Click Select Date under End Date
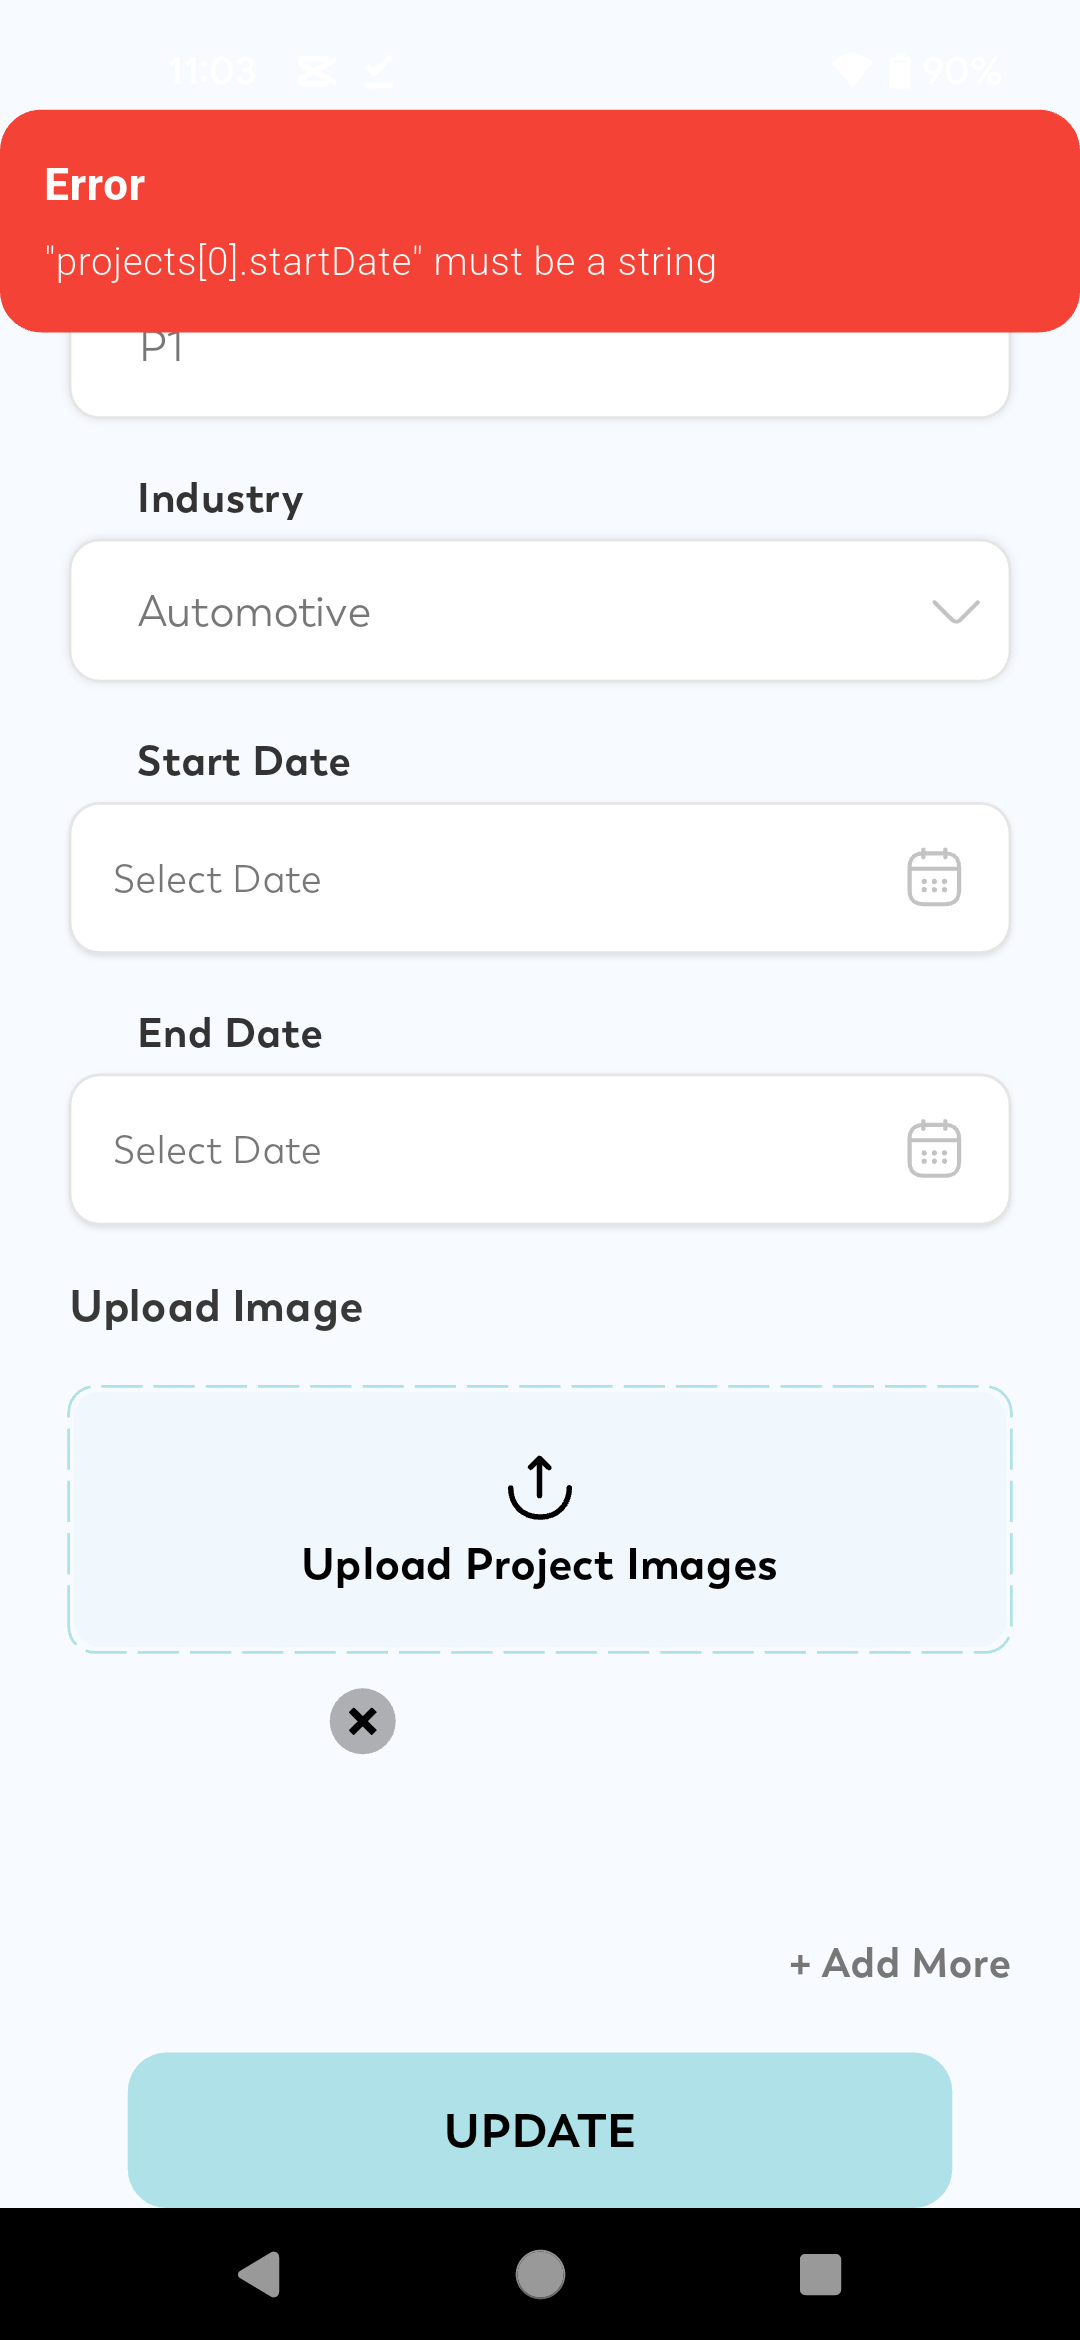 [218, 1151]
